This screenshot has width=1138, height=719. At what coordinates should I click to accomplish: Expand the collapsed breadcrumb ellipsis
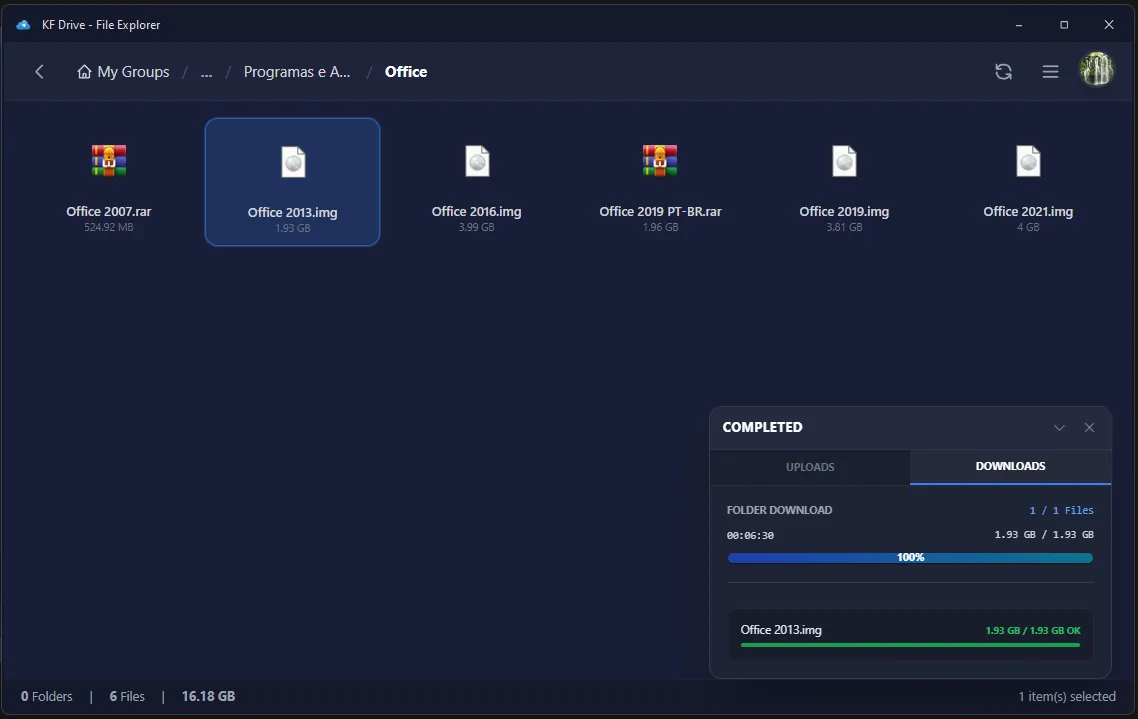click(x=206, y=72)
